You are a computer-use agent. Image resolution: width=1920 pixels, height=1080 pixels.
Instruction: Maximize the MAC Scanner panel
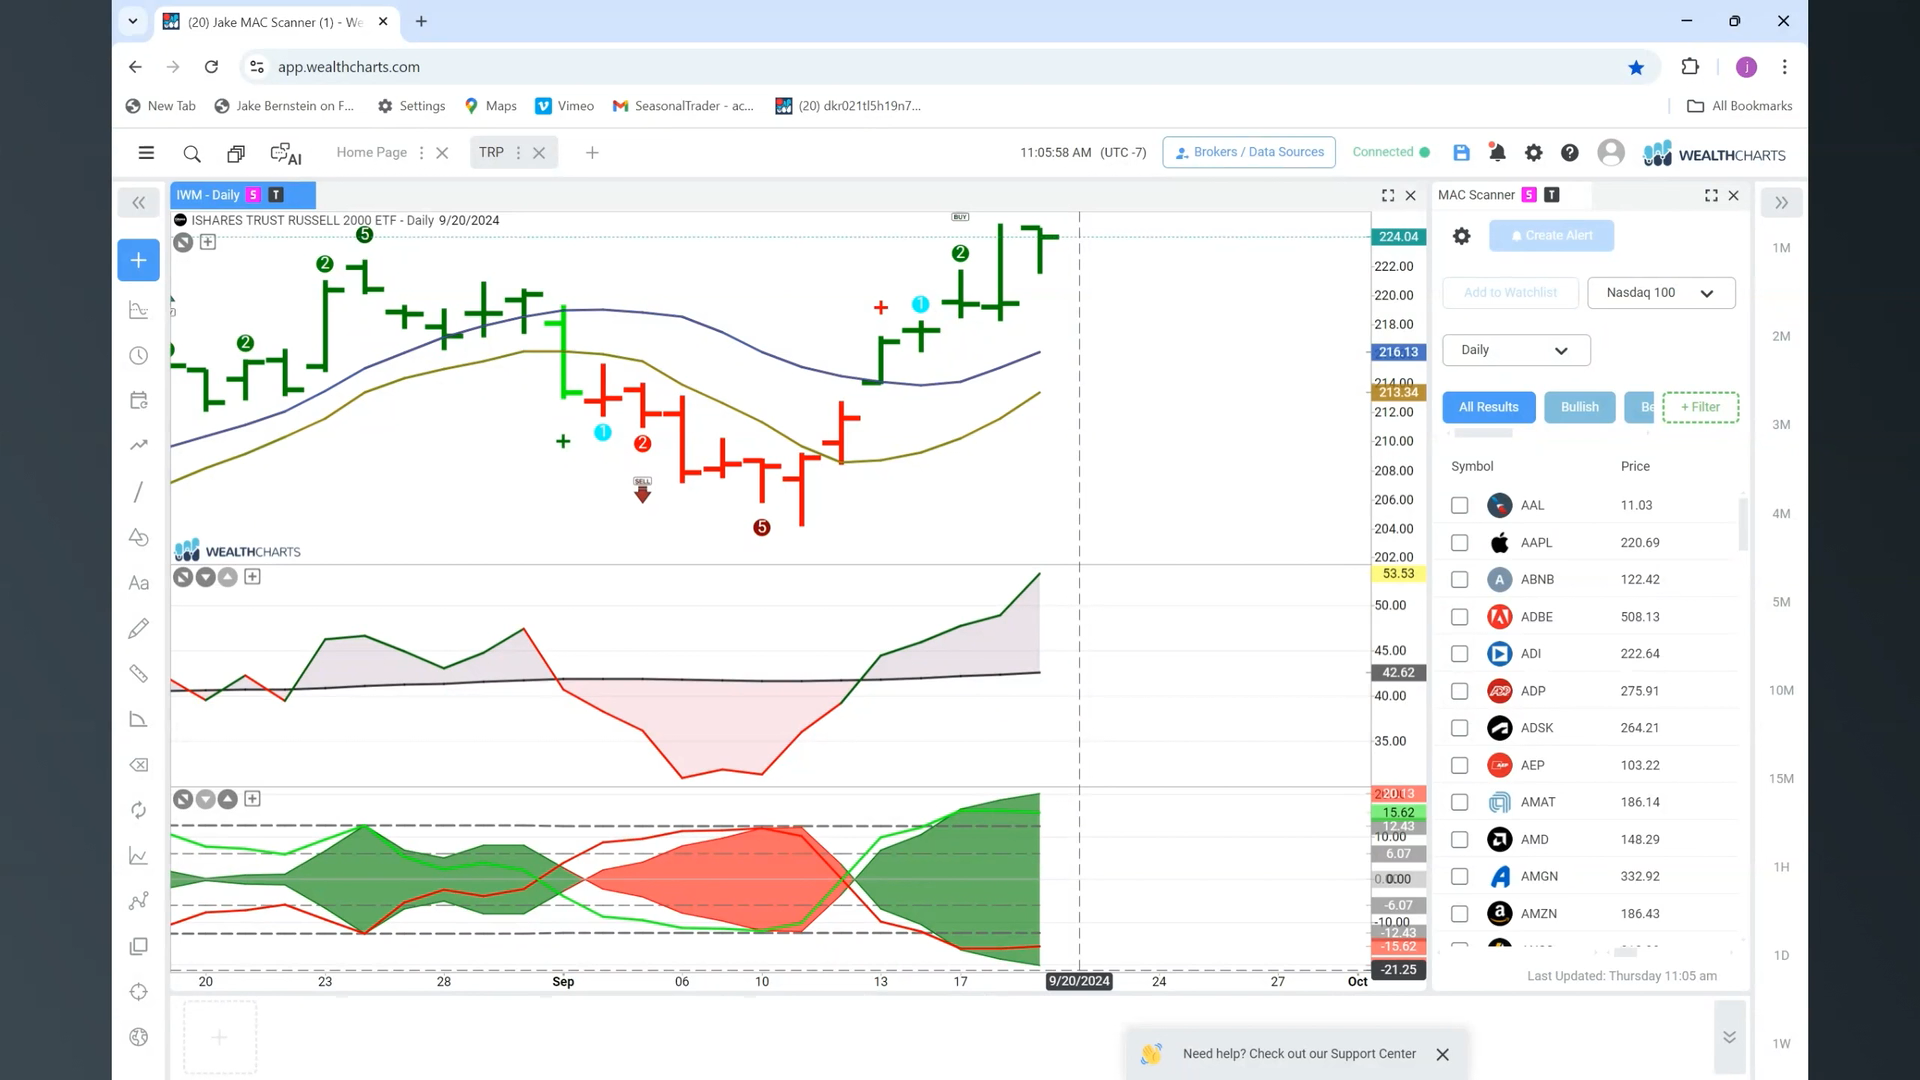[x=1711, y=196]
